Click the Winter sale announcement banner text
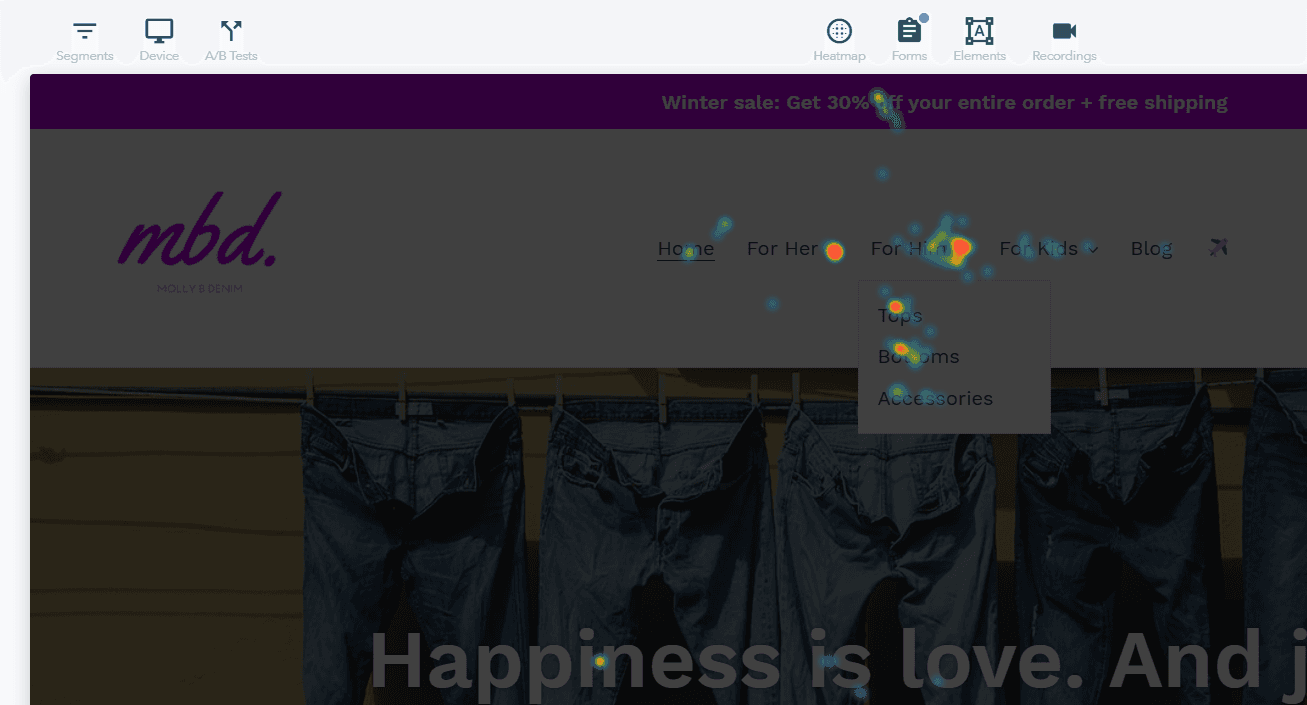1307x705 pixels. (x=944, y=102)
